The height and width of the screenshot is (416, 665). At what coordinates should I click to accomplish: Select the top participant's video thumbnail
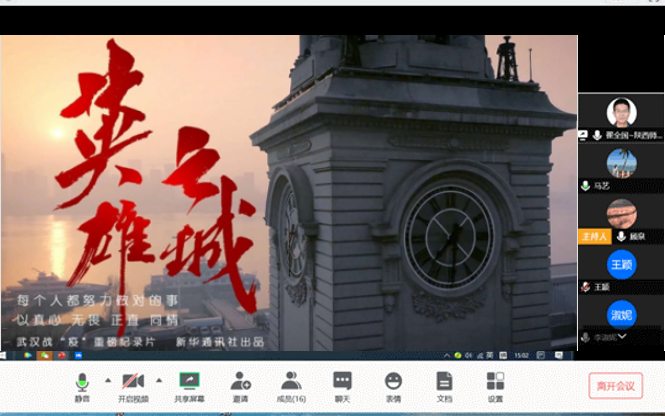click(621, 114)
